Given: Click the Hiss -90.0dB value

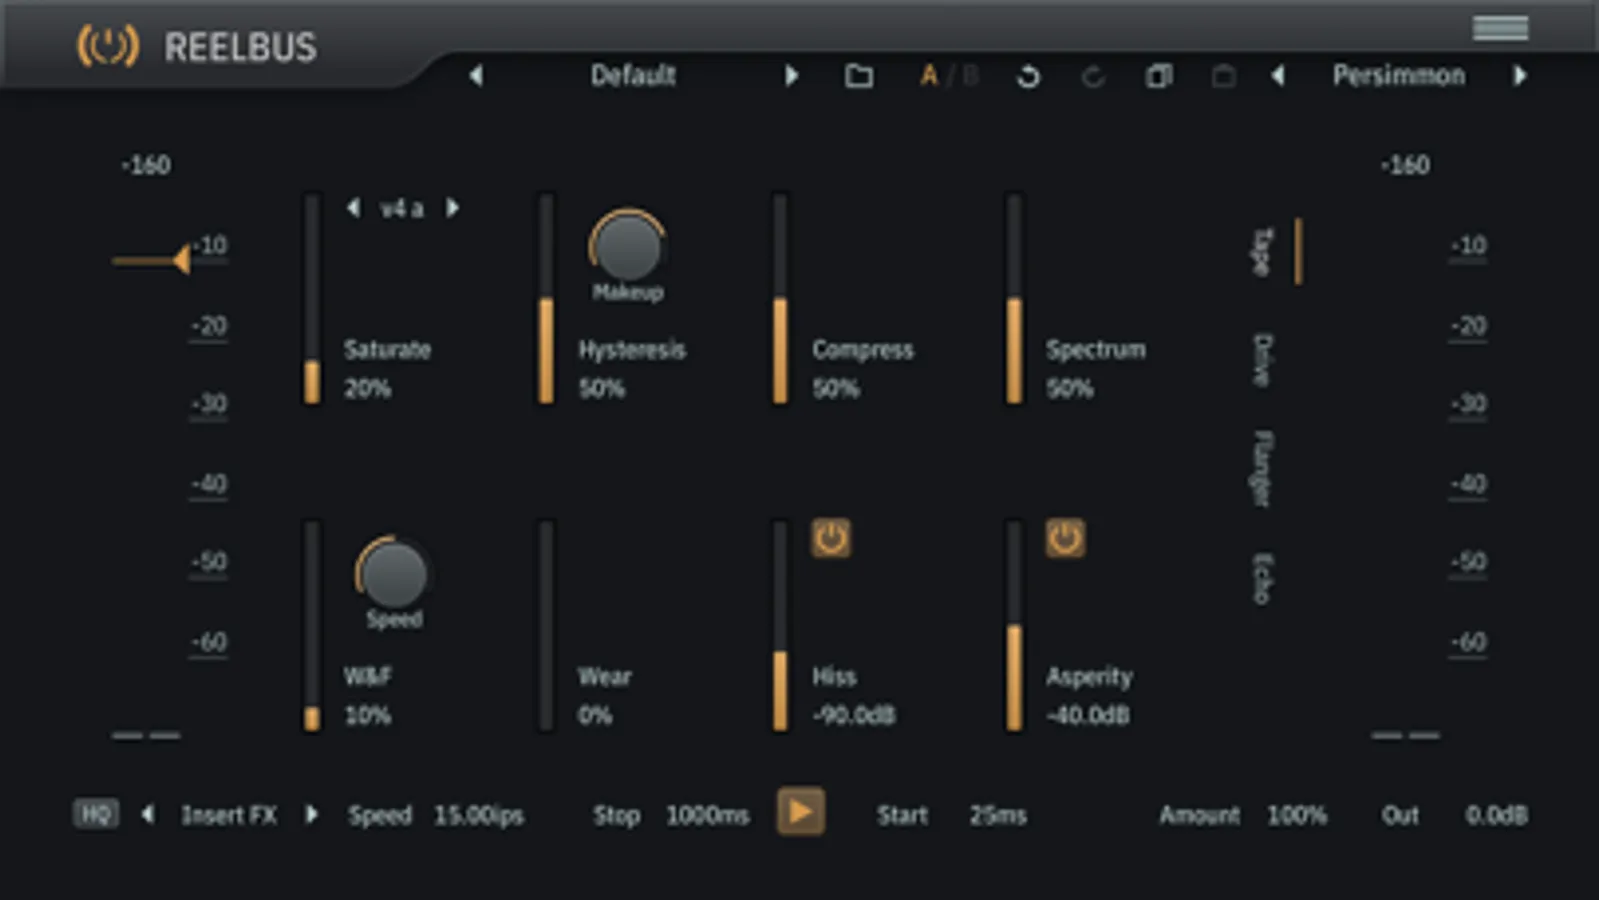Looking at the screenshot, I should [853, 715].
